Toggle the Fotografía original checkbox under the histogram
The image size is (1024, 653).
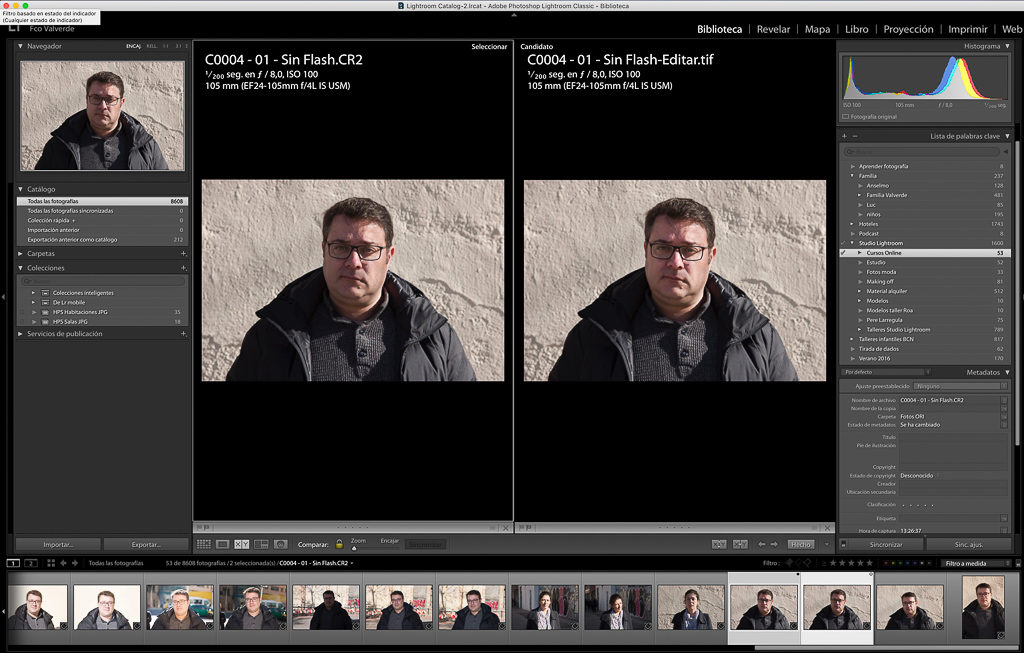pos(846,117)
